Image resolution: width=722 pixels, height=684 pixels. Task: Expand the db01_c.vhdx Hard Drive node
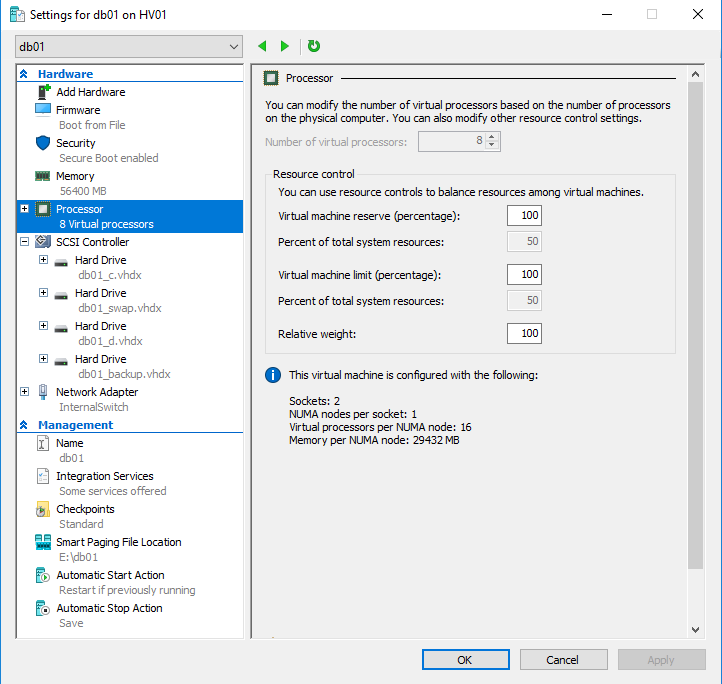43,260
